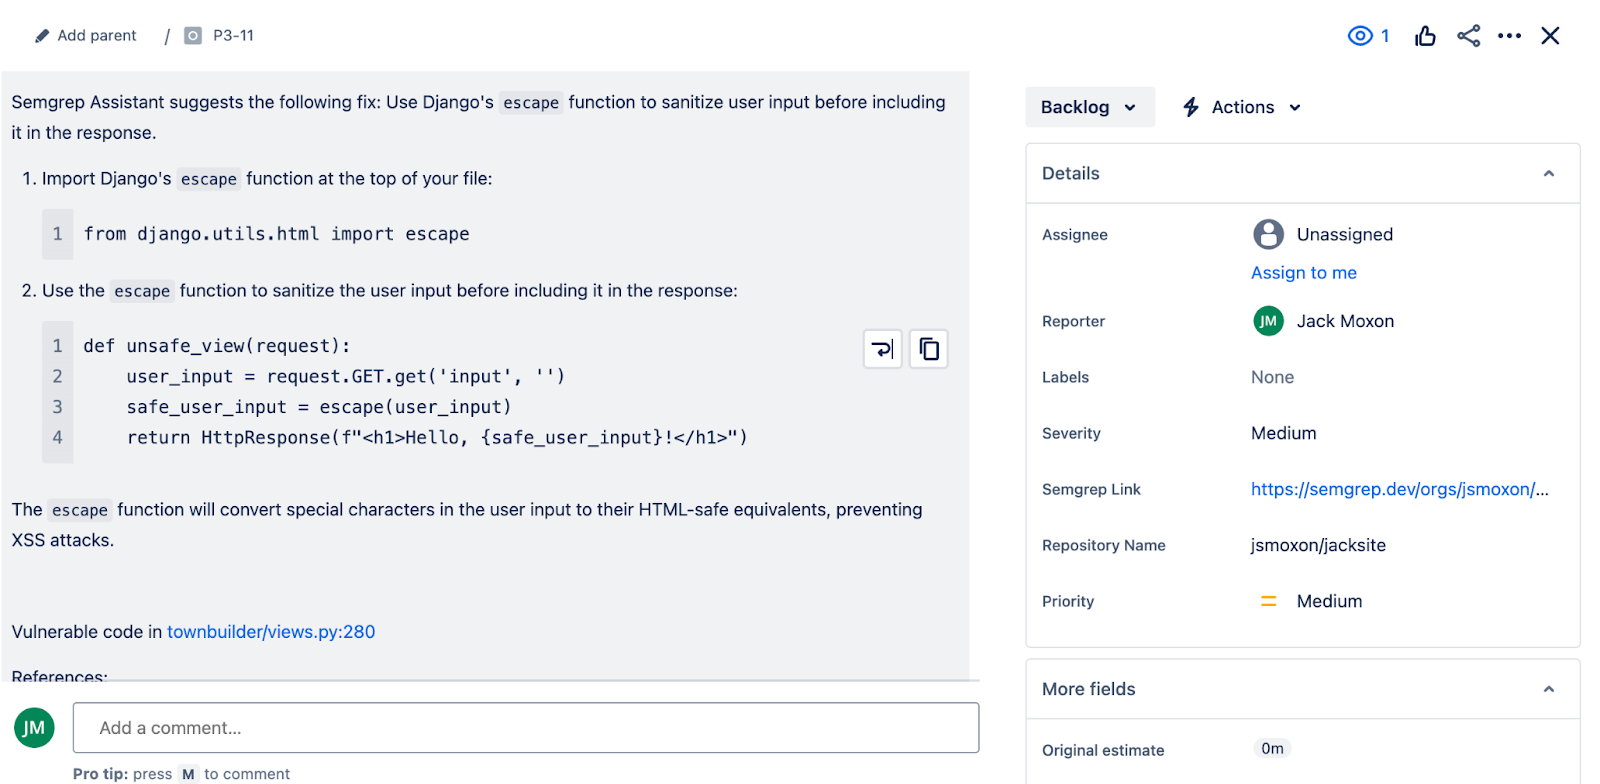Click the Unassigned avatar icon

click(1268, 234)
